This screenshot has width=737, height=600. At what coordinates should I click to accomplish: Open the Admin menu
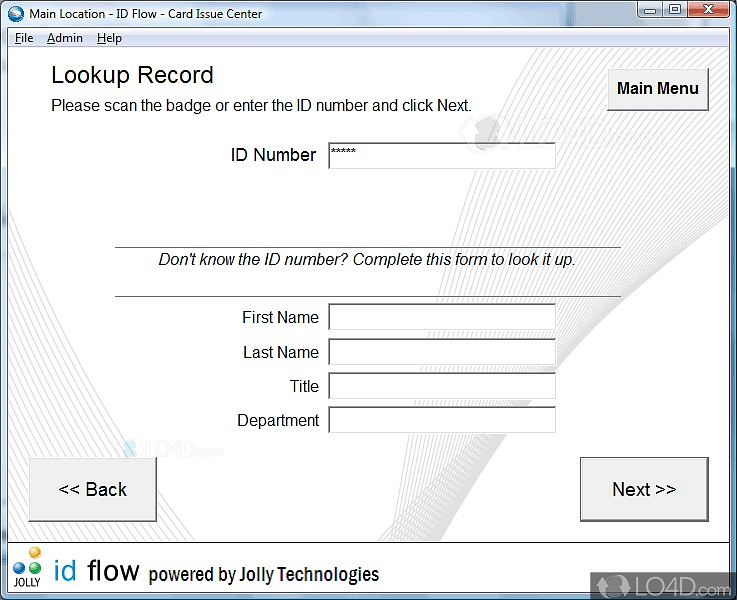coord(65,38)
